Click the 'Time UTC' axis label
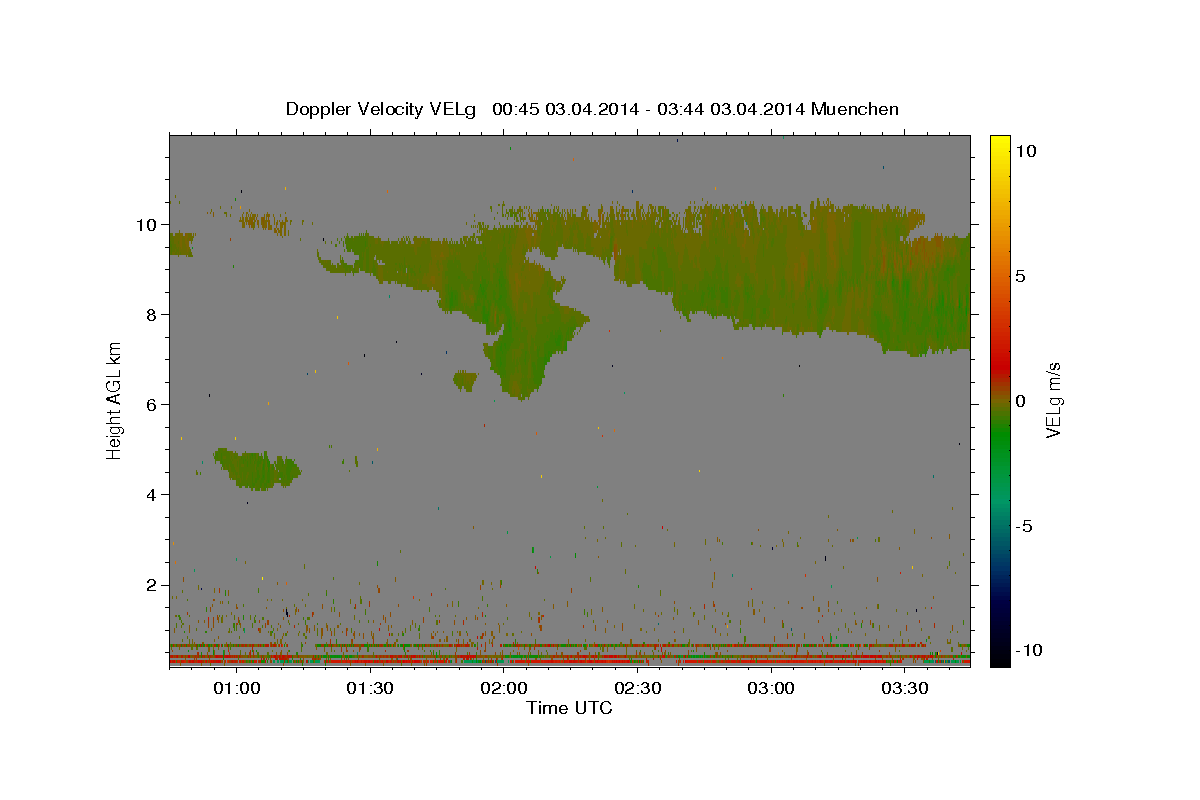 [569, 708]
